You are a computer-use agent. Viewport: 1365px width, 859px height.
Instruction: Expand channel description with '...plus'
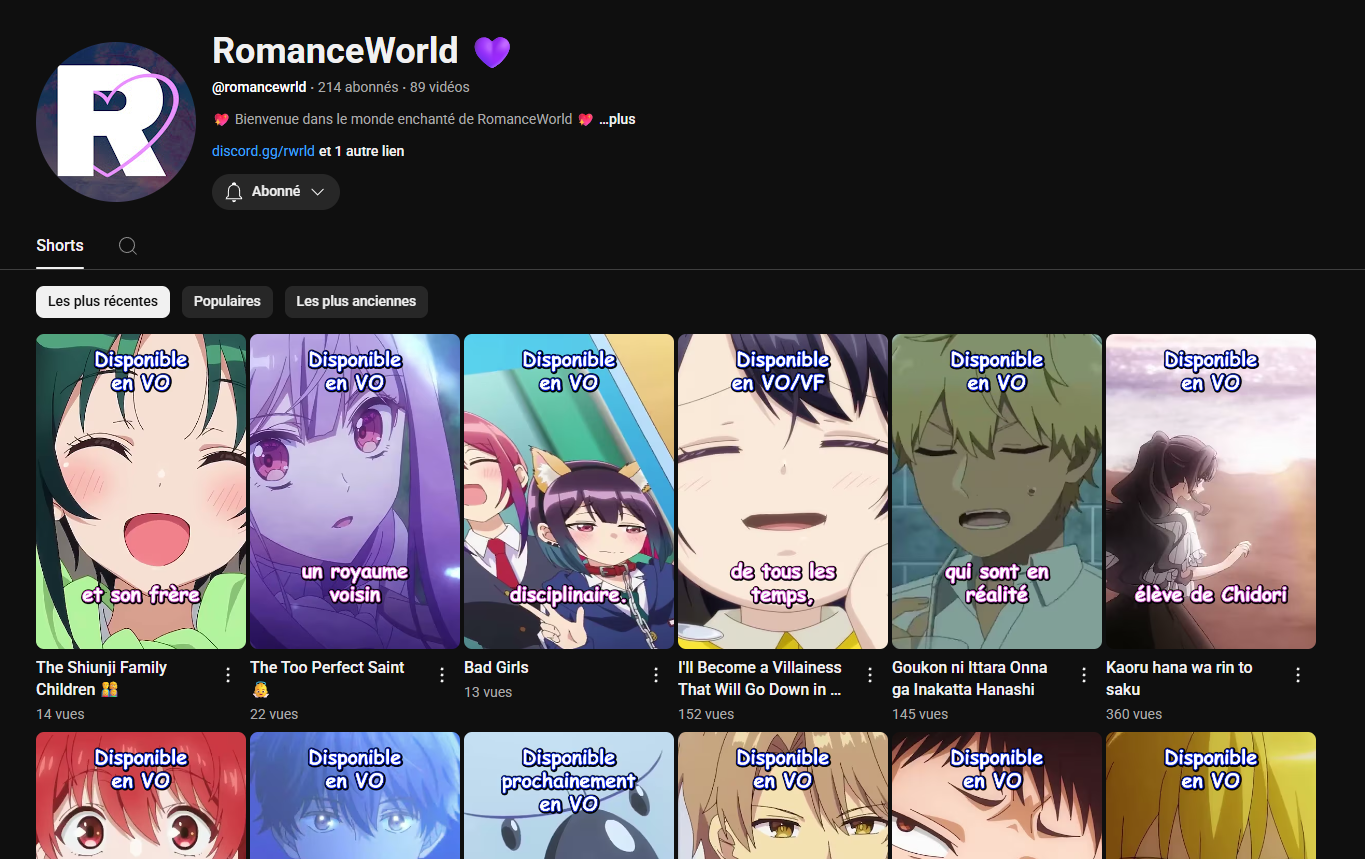tap(617, 119)
